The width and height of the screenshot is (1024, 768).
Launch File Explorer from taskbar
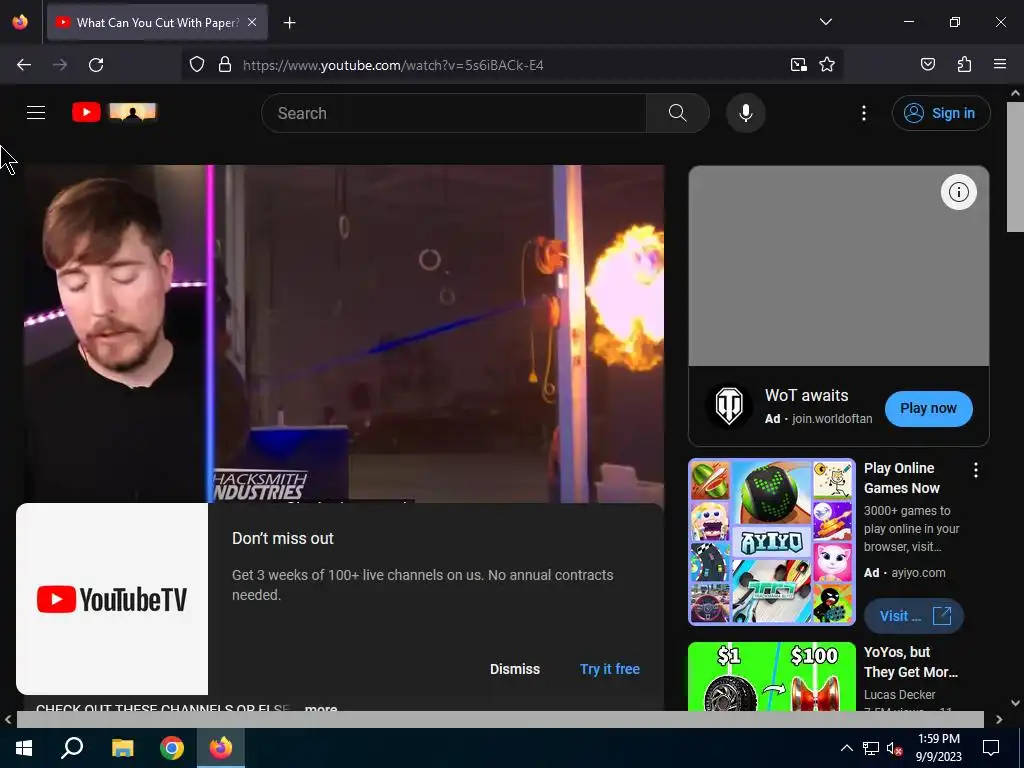pos(122,748)
